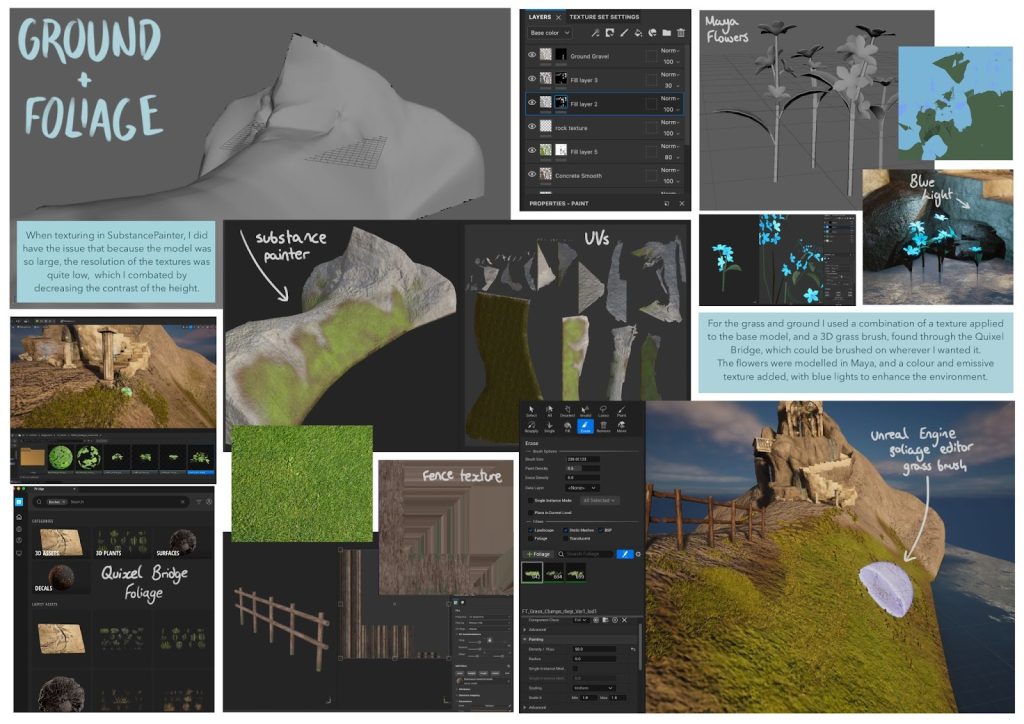
Task: Delete layer with the trash icon
Action: [681, 33]
